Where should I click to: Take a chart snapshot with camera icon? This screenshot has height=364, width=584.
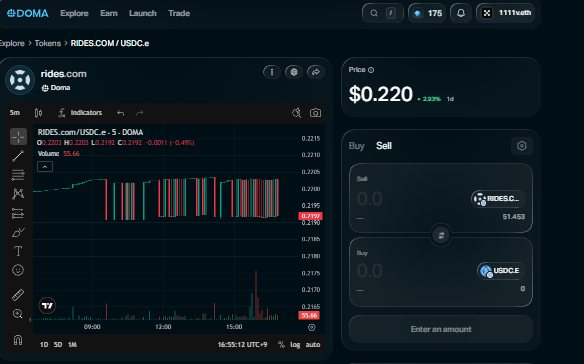click(x=315, y=113)
